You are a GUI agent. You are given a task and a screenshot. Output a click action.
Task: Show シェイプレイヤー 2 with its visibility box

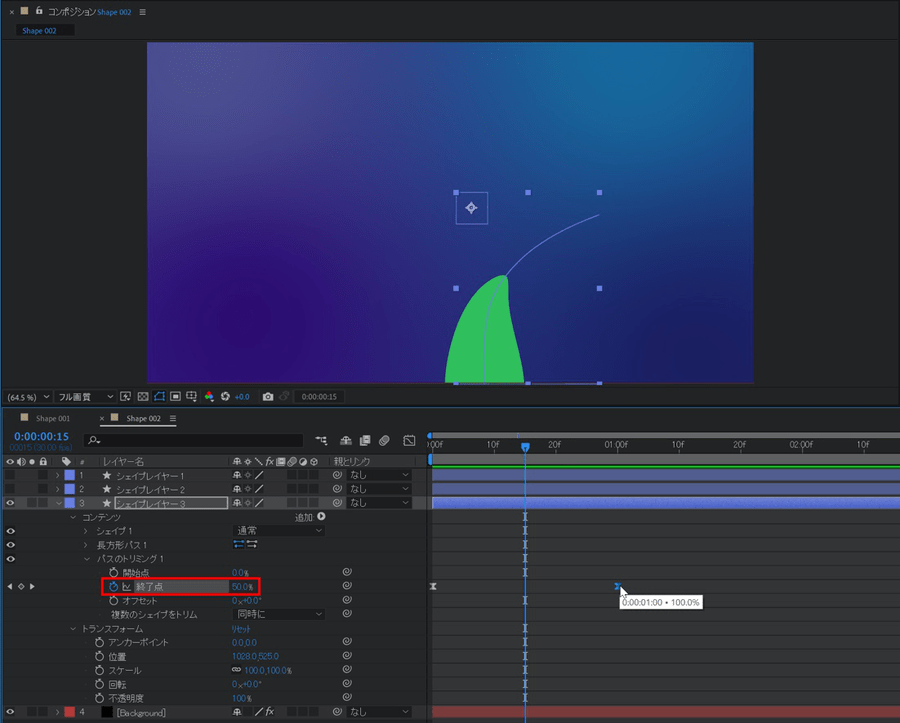10,489
